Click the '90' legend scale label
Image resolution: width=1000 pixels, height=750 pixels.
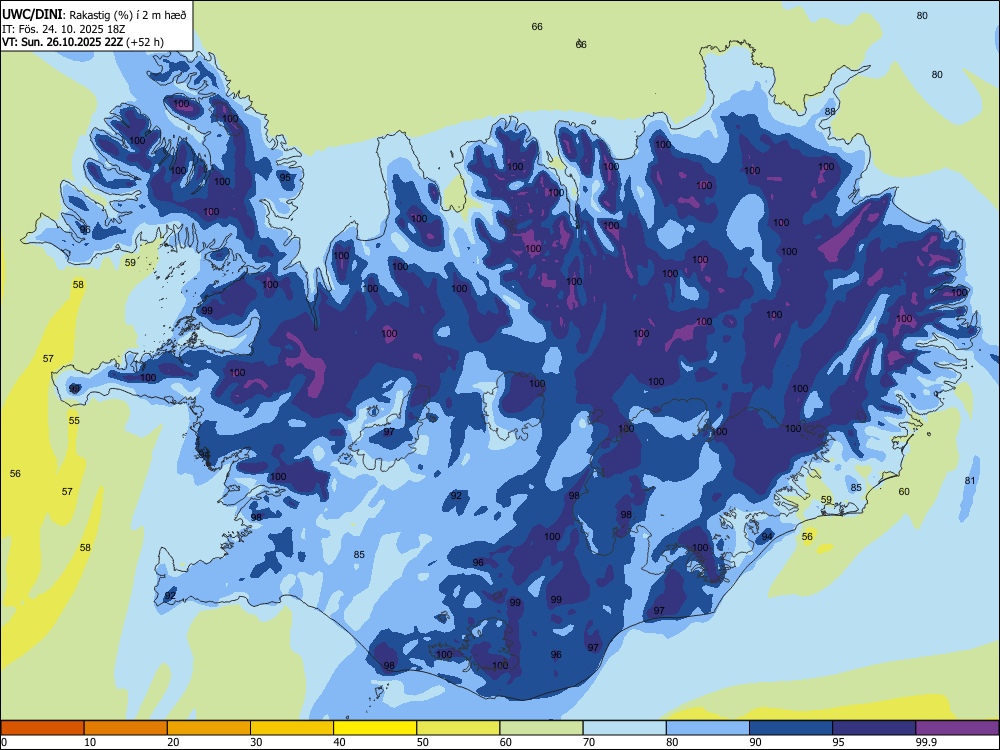pyautogui.click(x=755, y=742)
